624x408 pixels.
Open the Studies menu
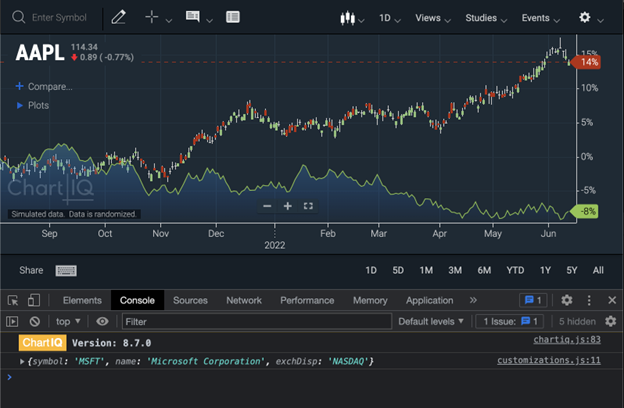point(486,18)
